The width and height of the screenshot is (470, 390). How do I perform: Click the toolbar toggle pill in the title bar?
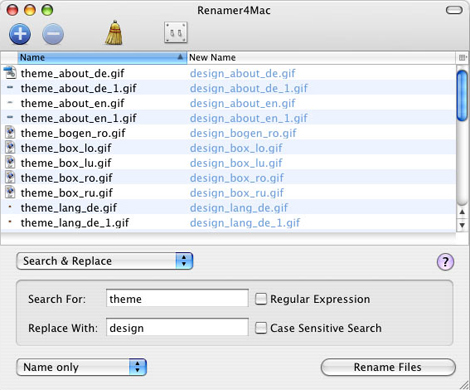(454, 10)
